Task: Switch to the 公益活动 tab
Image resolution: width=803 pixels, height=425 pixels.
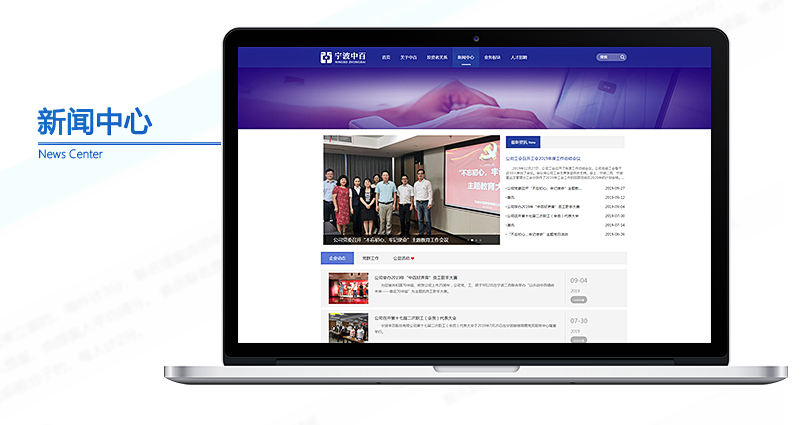Action: coord(401,258)
